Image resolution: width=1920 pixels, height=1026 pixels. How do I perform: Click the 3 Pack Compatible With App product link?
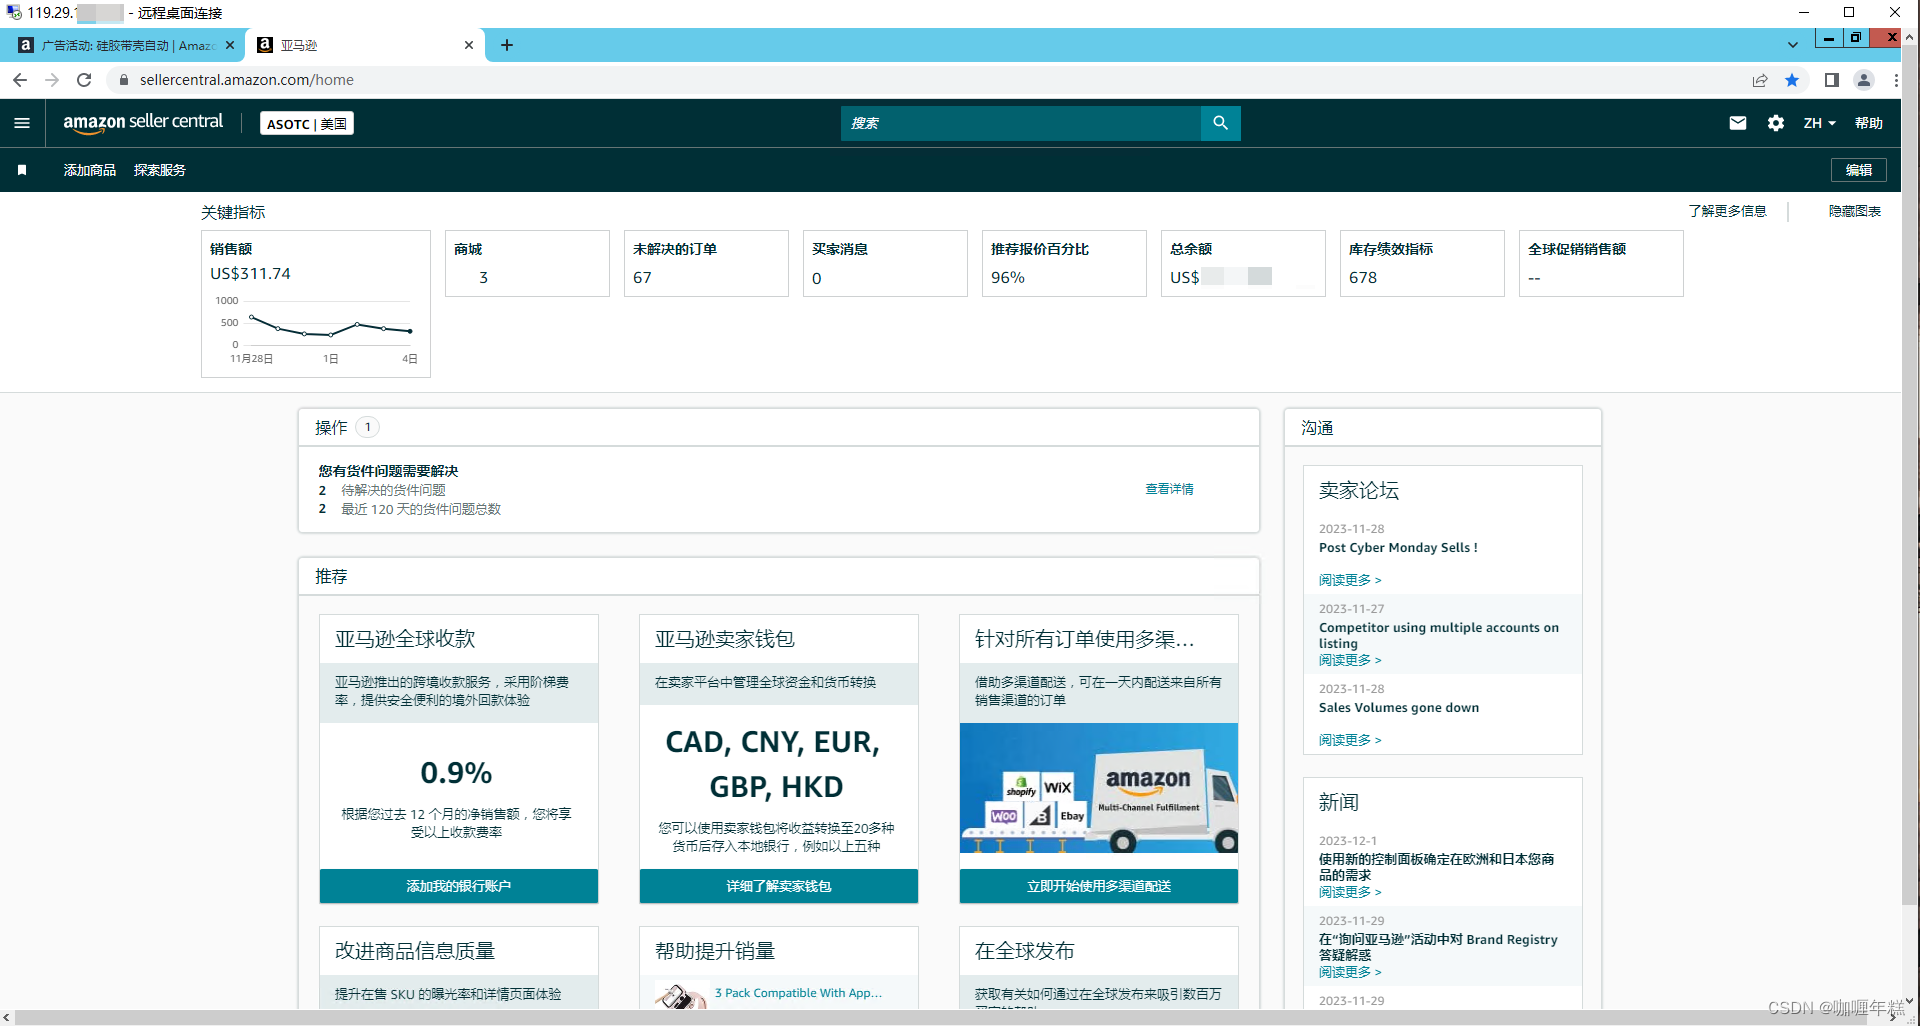point(799,993)
